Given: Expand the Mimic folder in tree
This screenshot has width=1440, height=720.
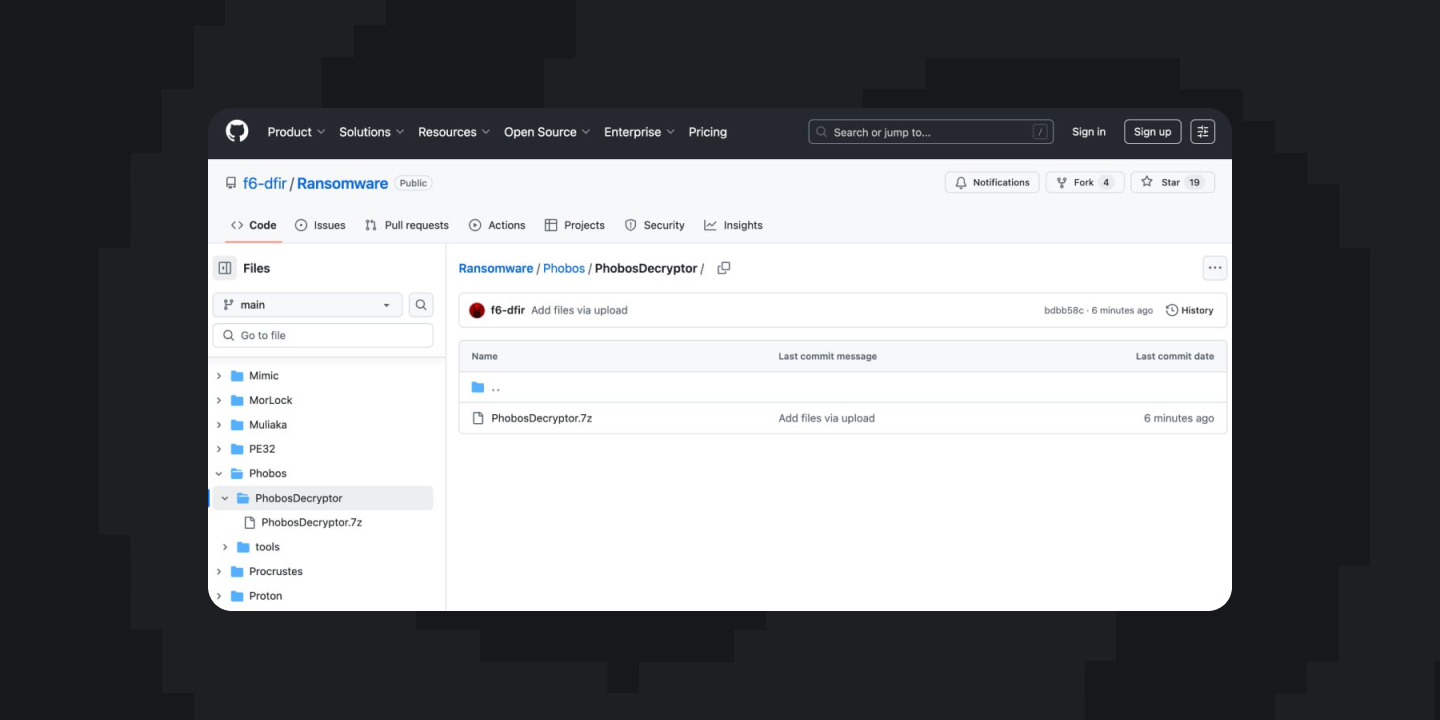Looking at the screenshot, I should (220, 376).
